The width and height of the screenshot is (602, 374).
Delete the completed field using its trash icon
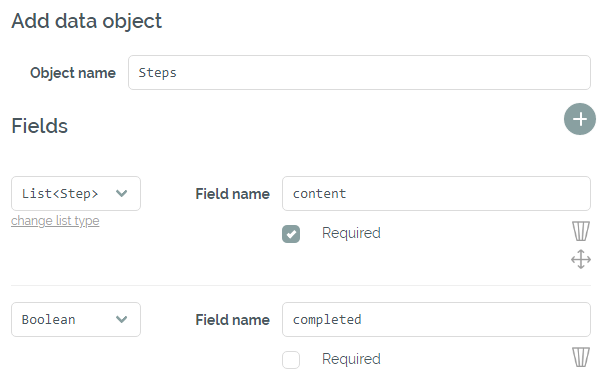(580, 357)
